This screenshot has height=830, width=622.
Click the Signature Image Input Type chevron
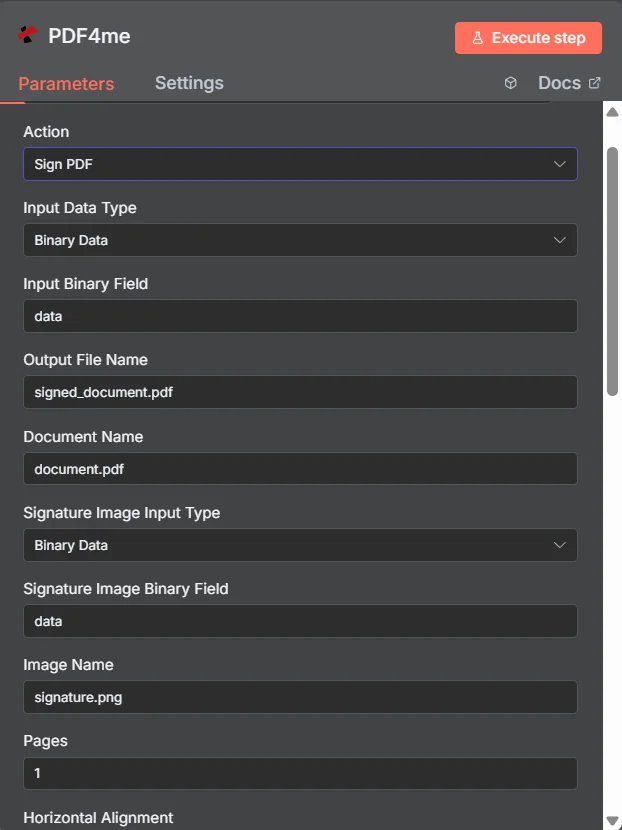[x=560, y=545]
